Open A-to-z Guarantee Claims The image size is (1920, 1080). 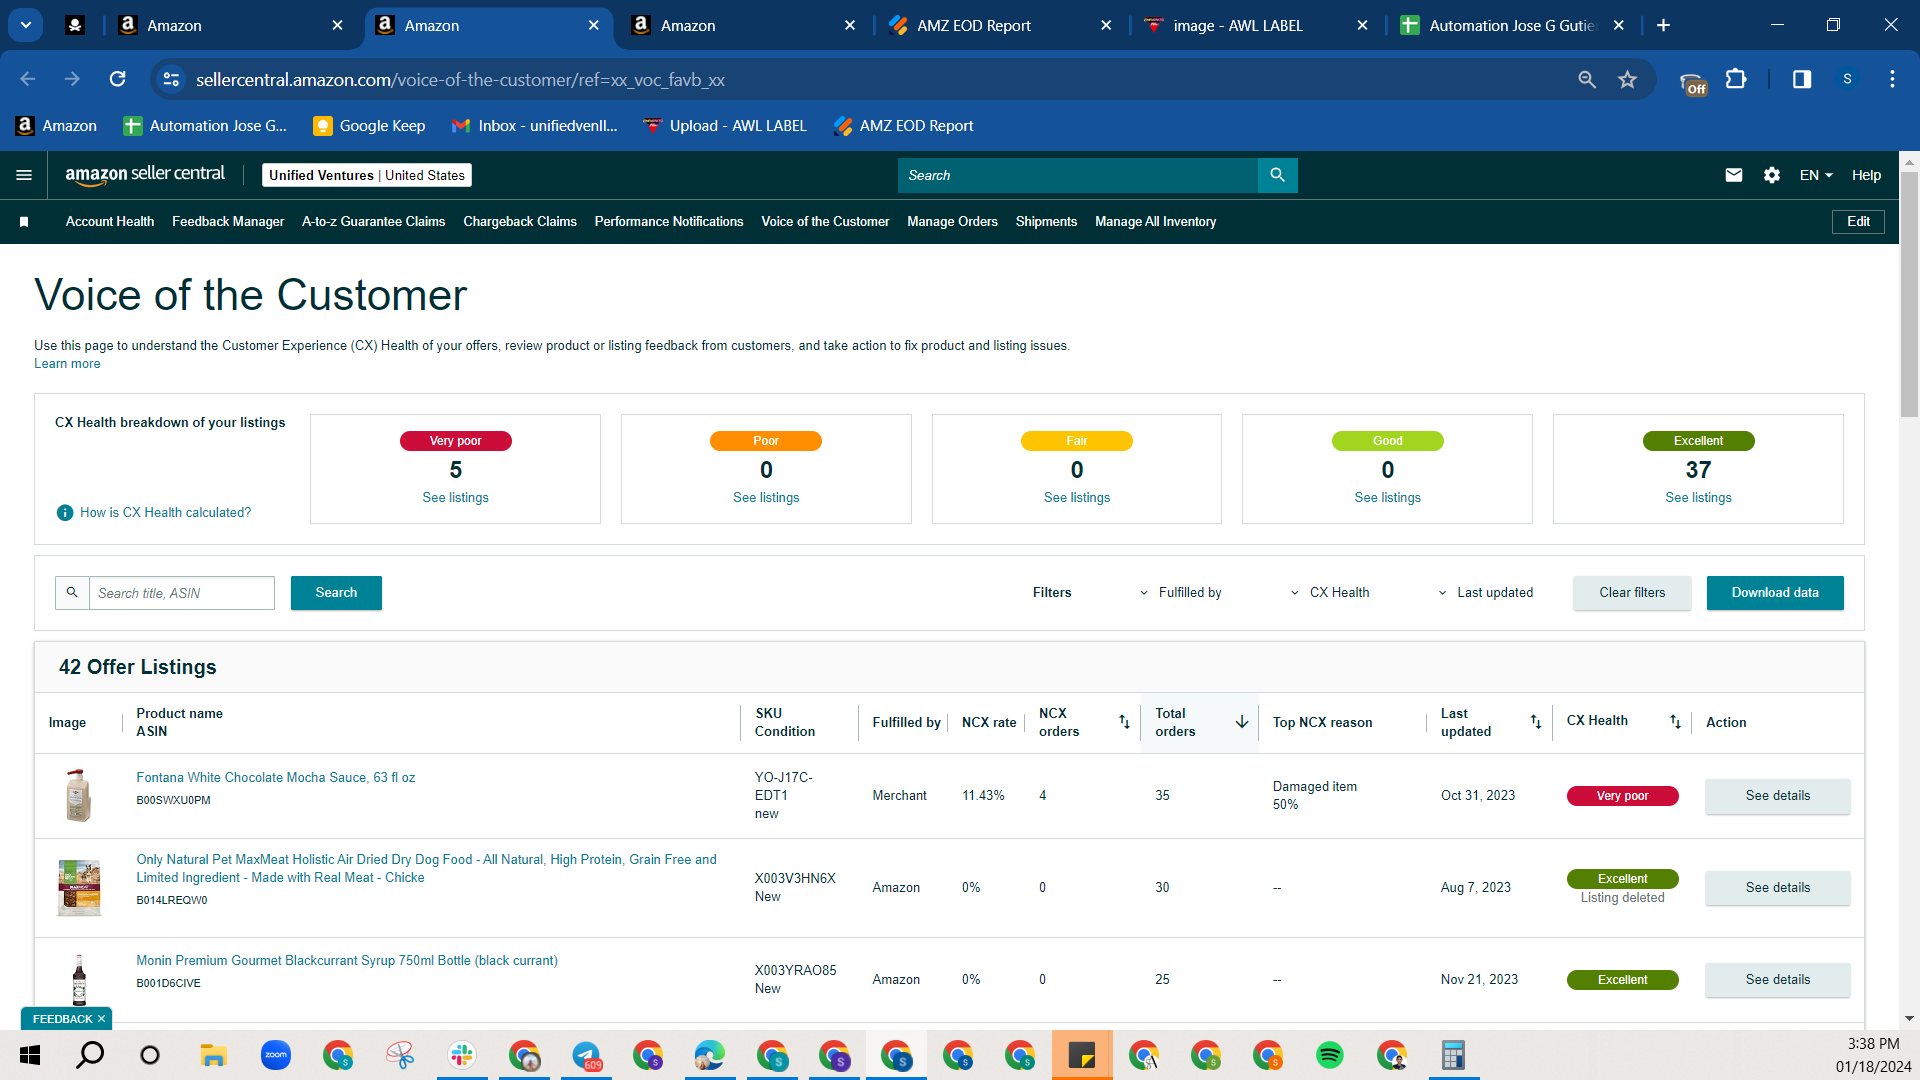(x=374, y=222)
